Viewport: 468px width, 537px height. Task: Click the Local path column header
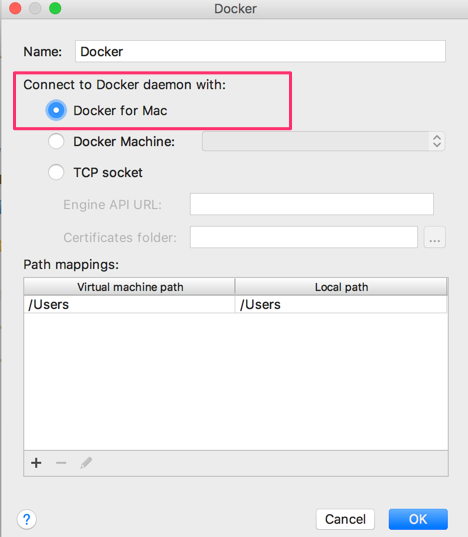341,287
